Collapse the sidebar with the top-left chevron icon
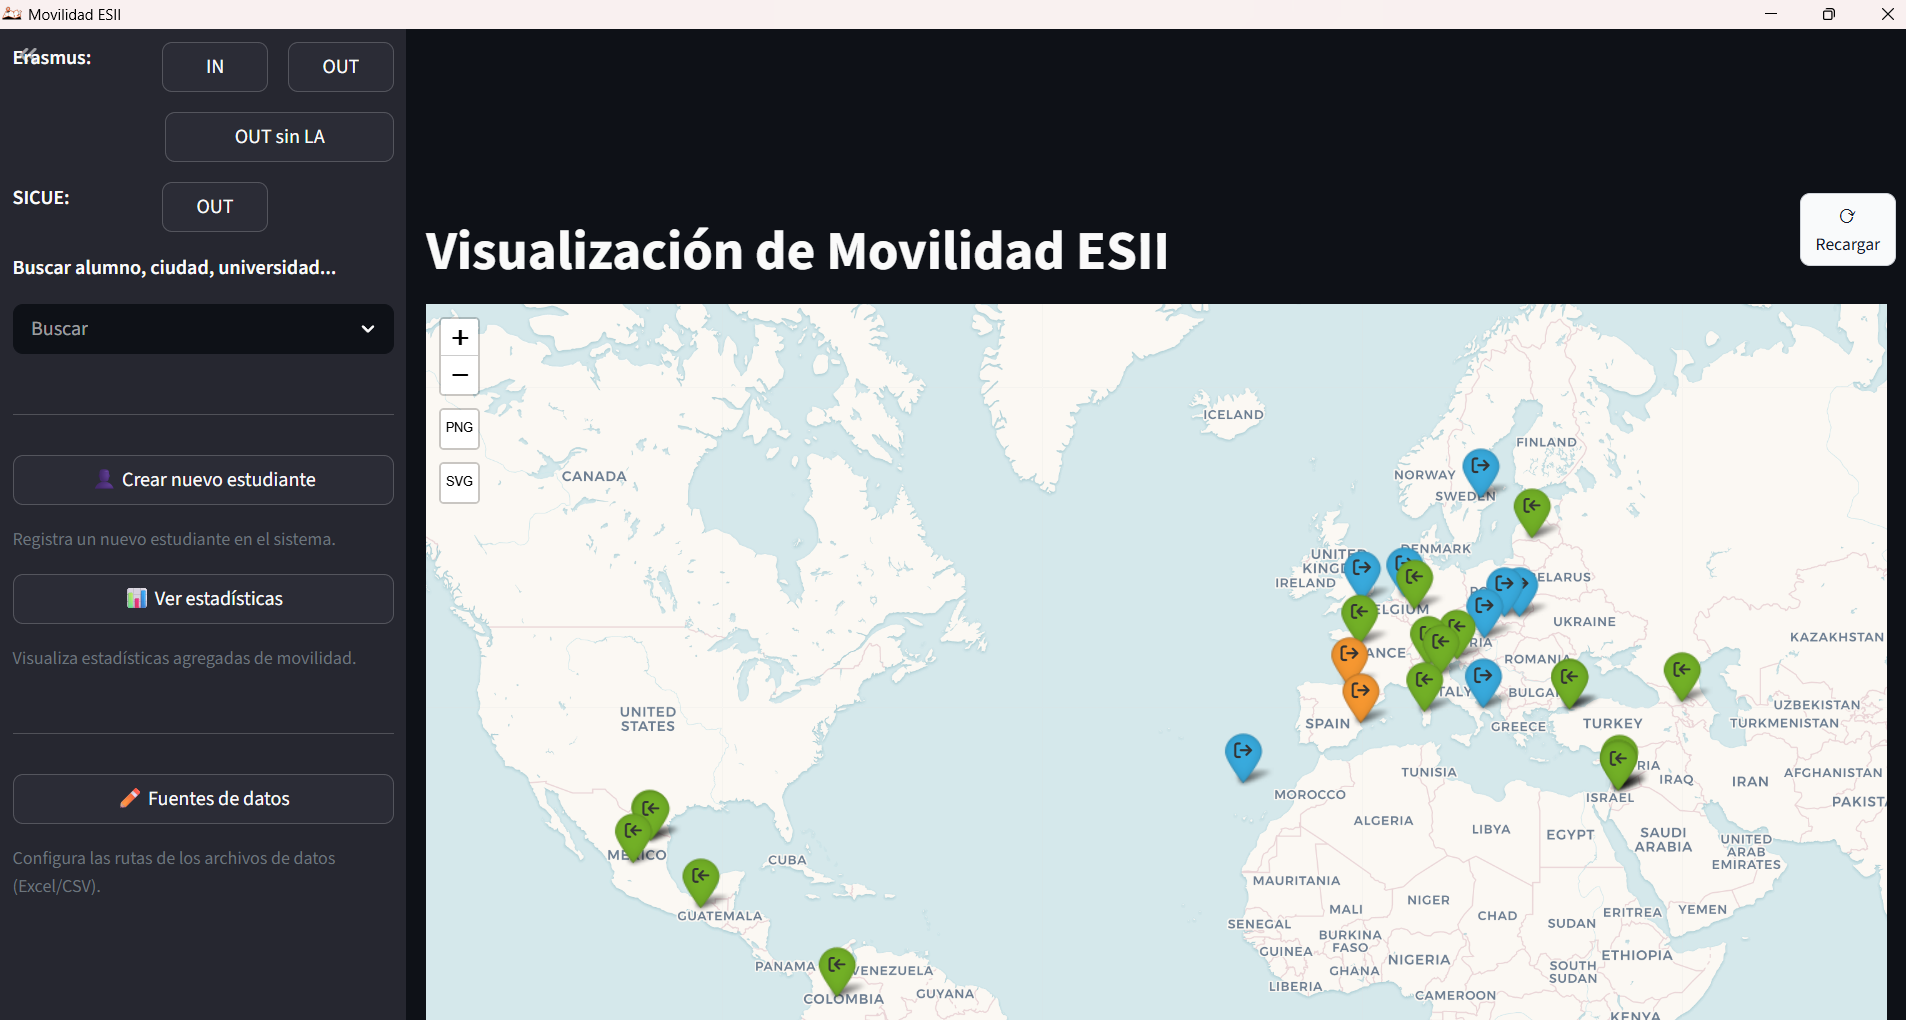 pos(28,54)
